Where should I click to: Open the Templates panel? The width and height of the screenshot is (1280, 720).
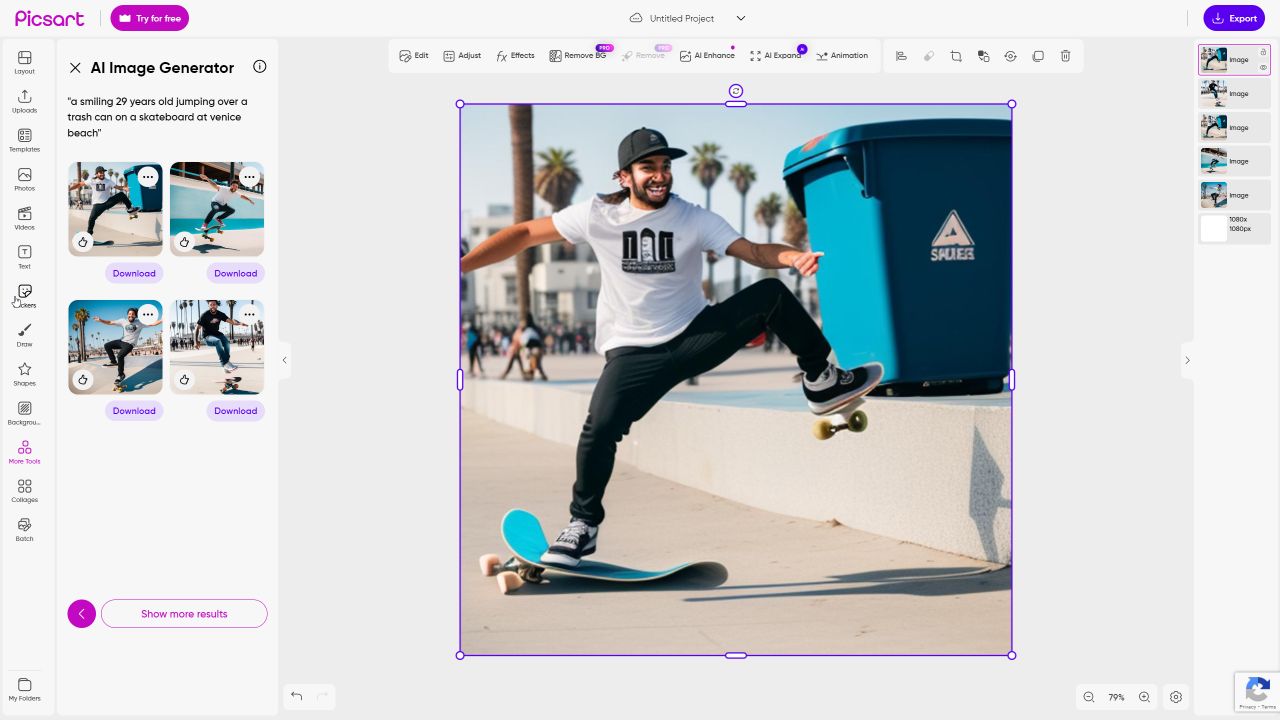[x=25, y=140]
